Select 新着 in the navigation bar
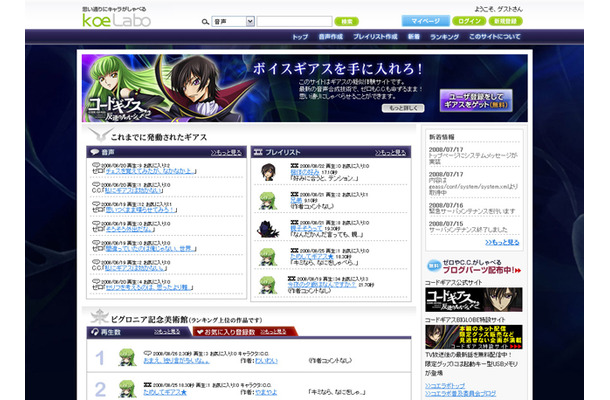Image resolution: width=610 pixels, height=400 pixels. point(414,37)
